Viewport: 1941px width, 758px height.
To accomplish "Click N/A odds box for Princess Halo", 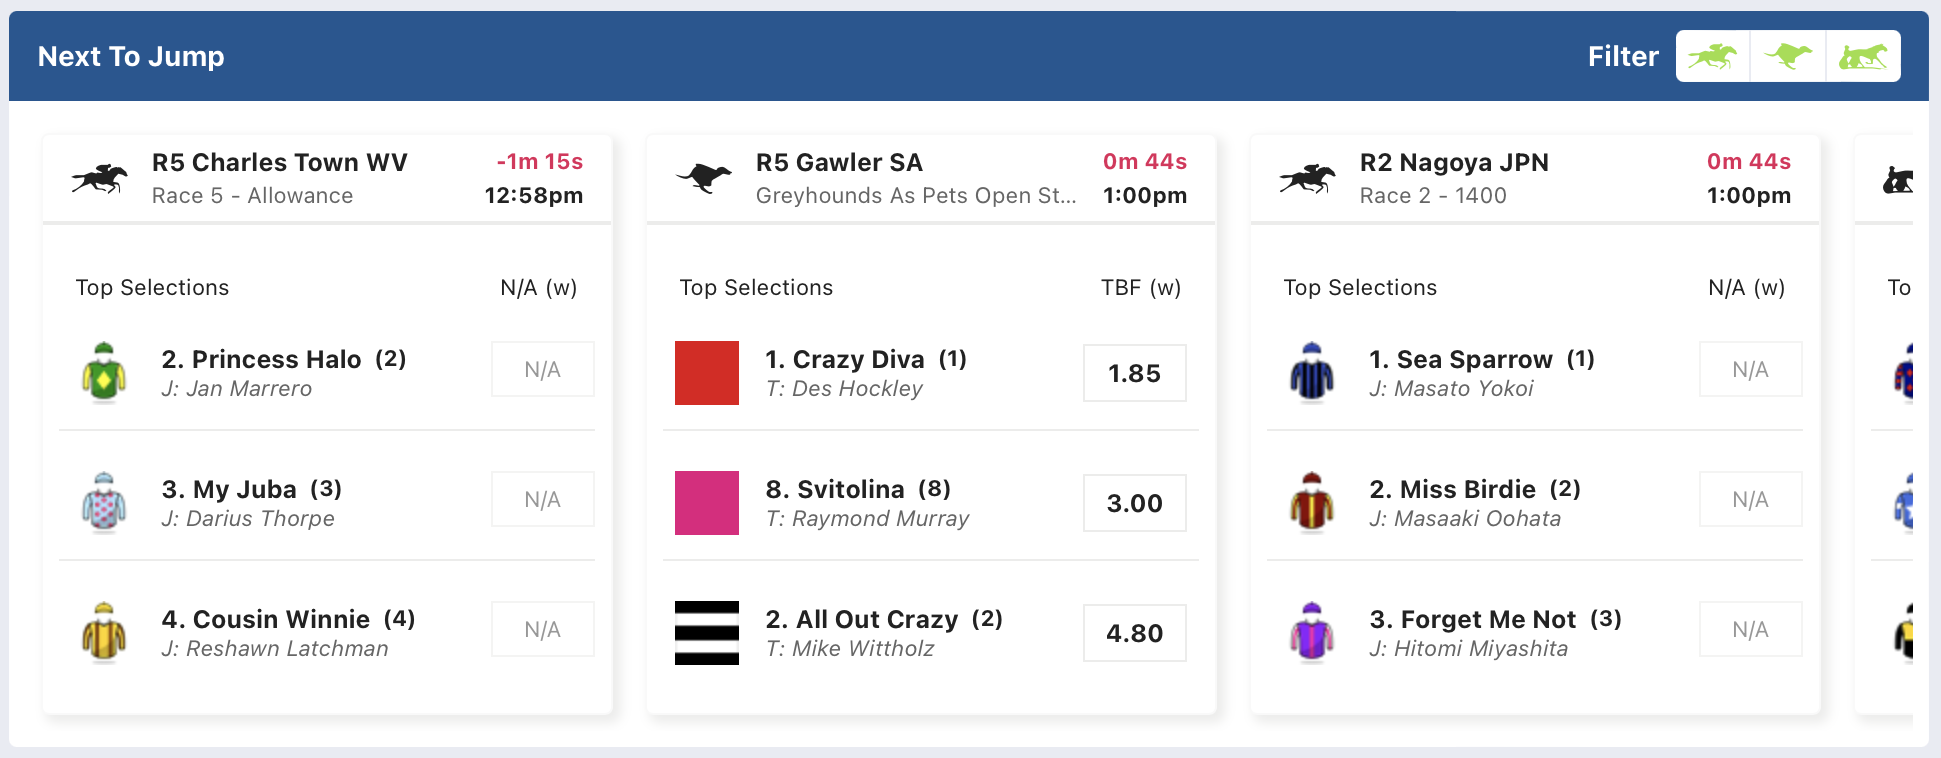I will [x=543, y=369].
